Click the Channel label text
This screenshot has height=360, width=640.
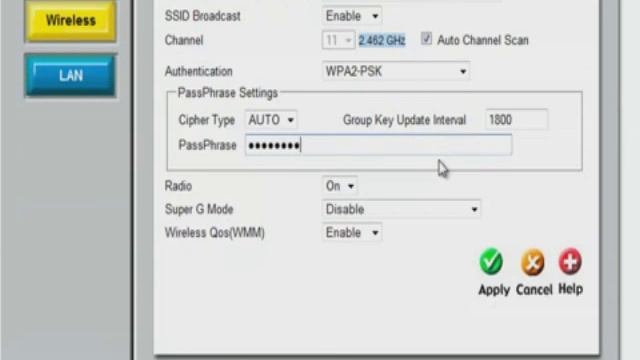(x=184, y=40)
